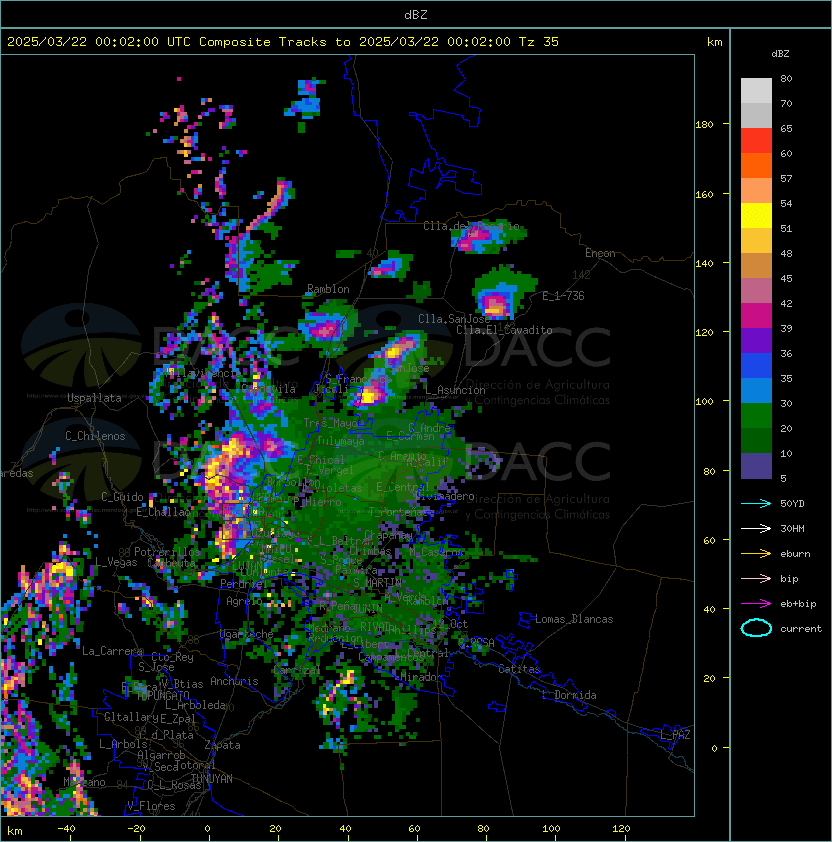Click the 'Zapata' map label
This screenshot has height=842, width=832.
click(222, 745)
